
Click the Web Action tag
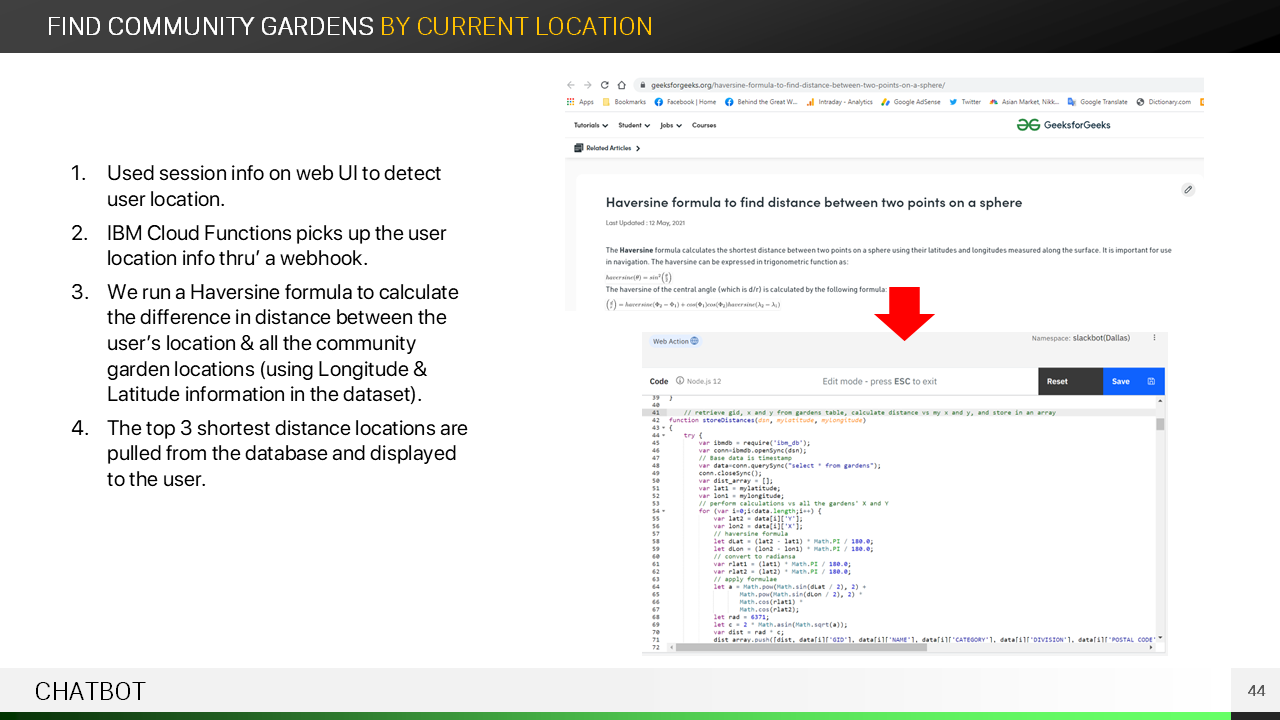pos(676,341)
